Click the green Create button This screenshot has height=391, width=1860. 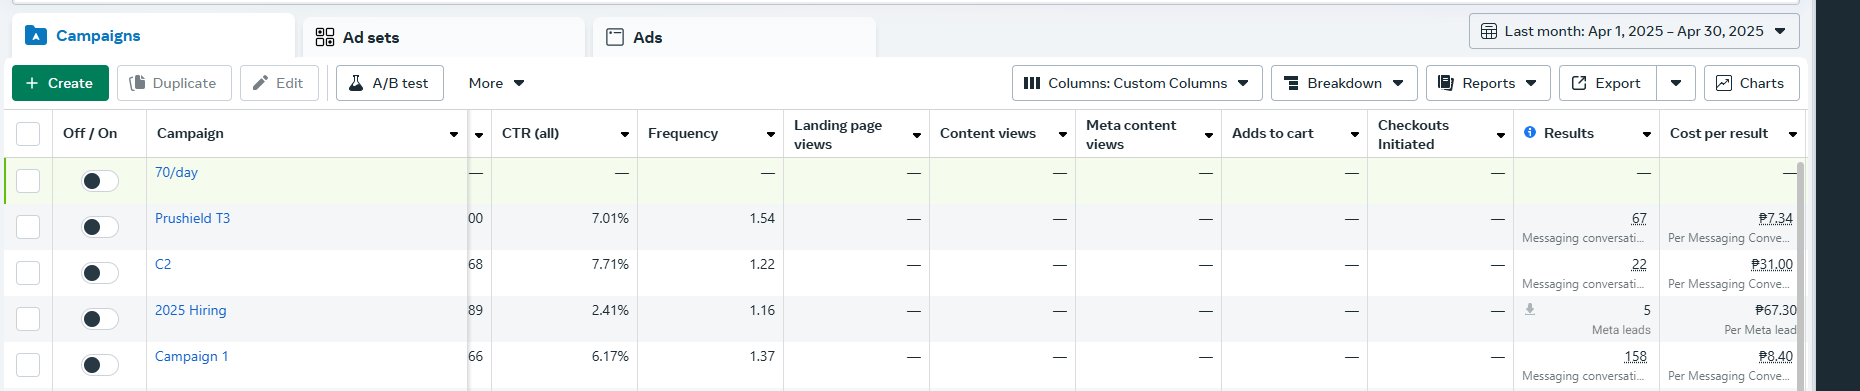pyautogui.click(x=60, y=83)
